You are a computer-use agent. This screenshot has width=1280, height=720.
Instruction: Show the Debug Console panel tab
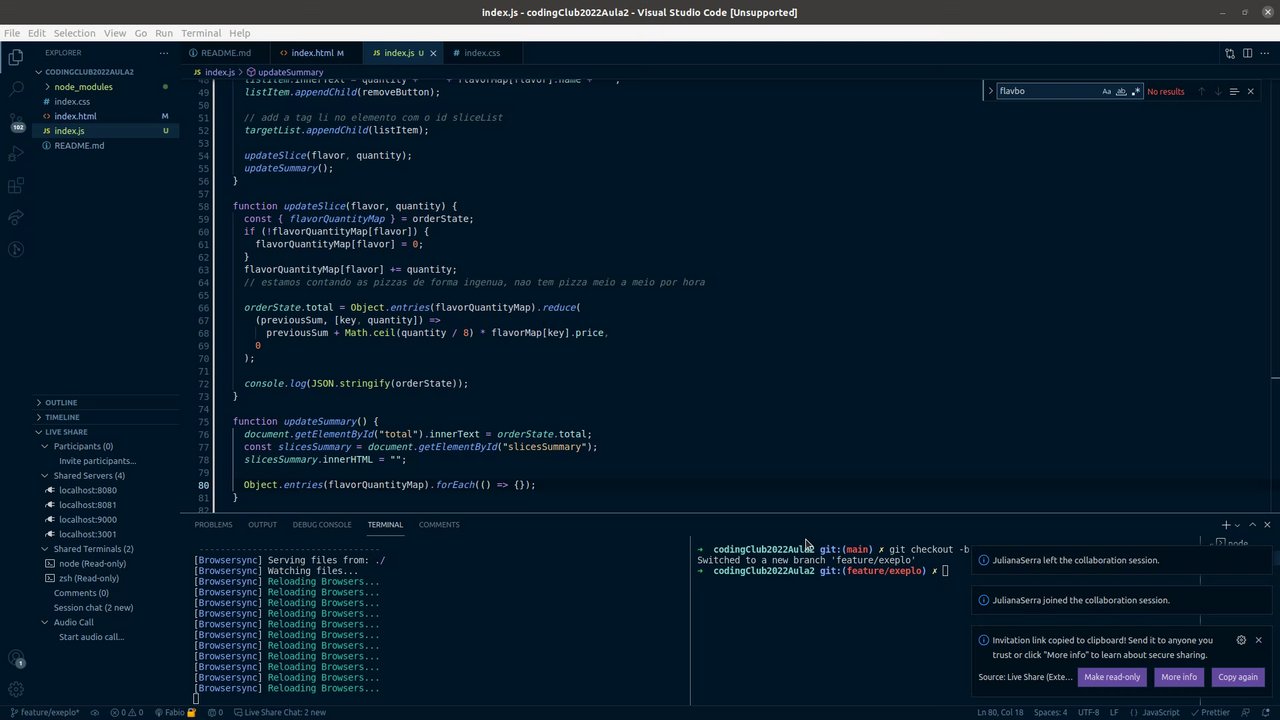click(x=322, y=525)
